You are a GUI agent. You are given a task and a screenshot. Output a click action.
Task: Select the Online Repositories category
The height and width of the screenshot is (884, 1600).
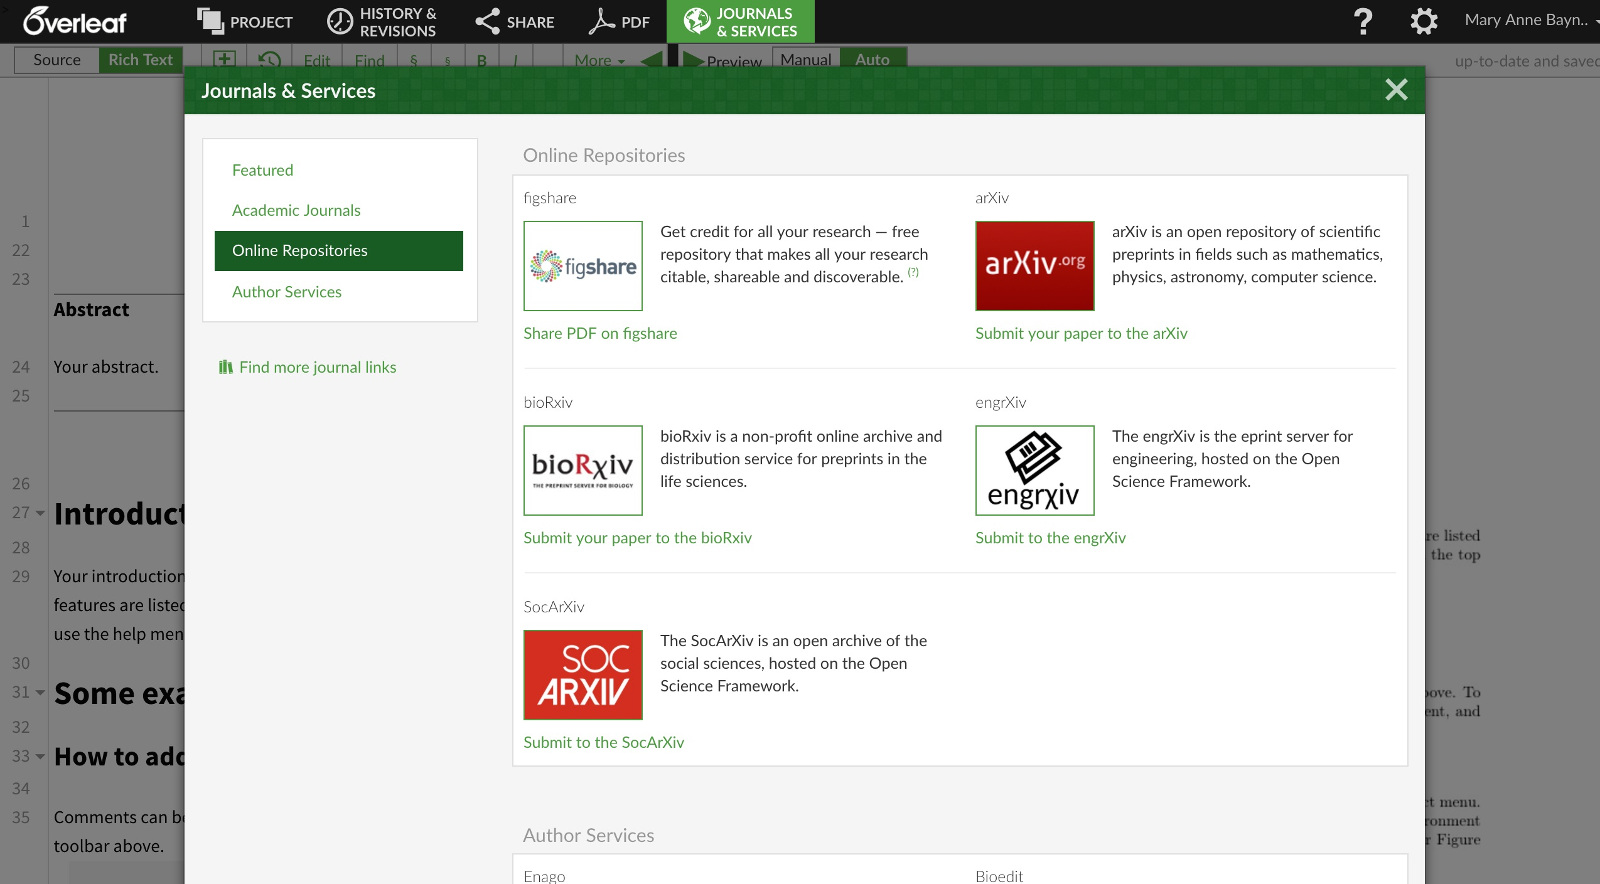[339, 251]
